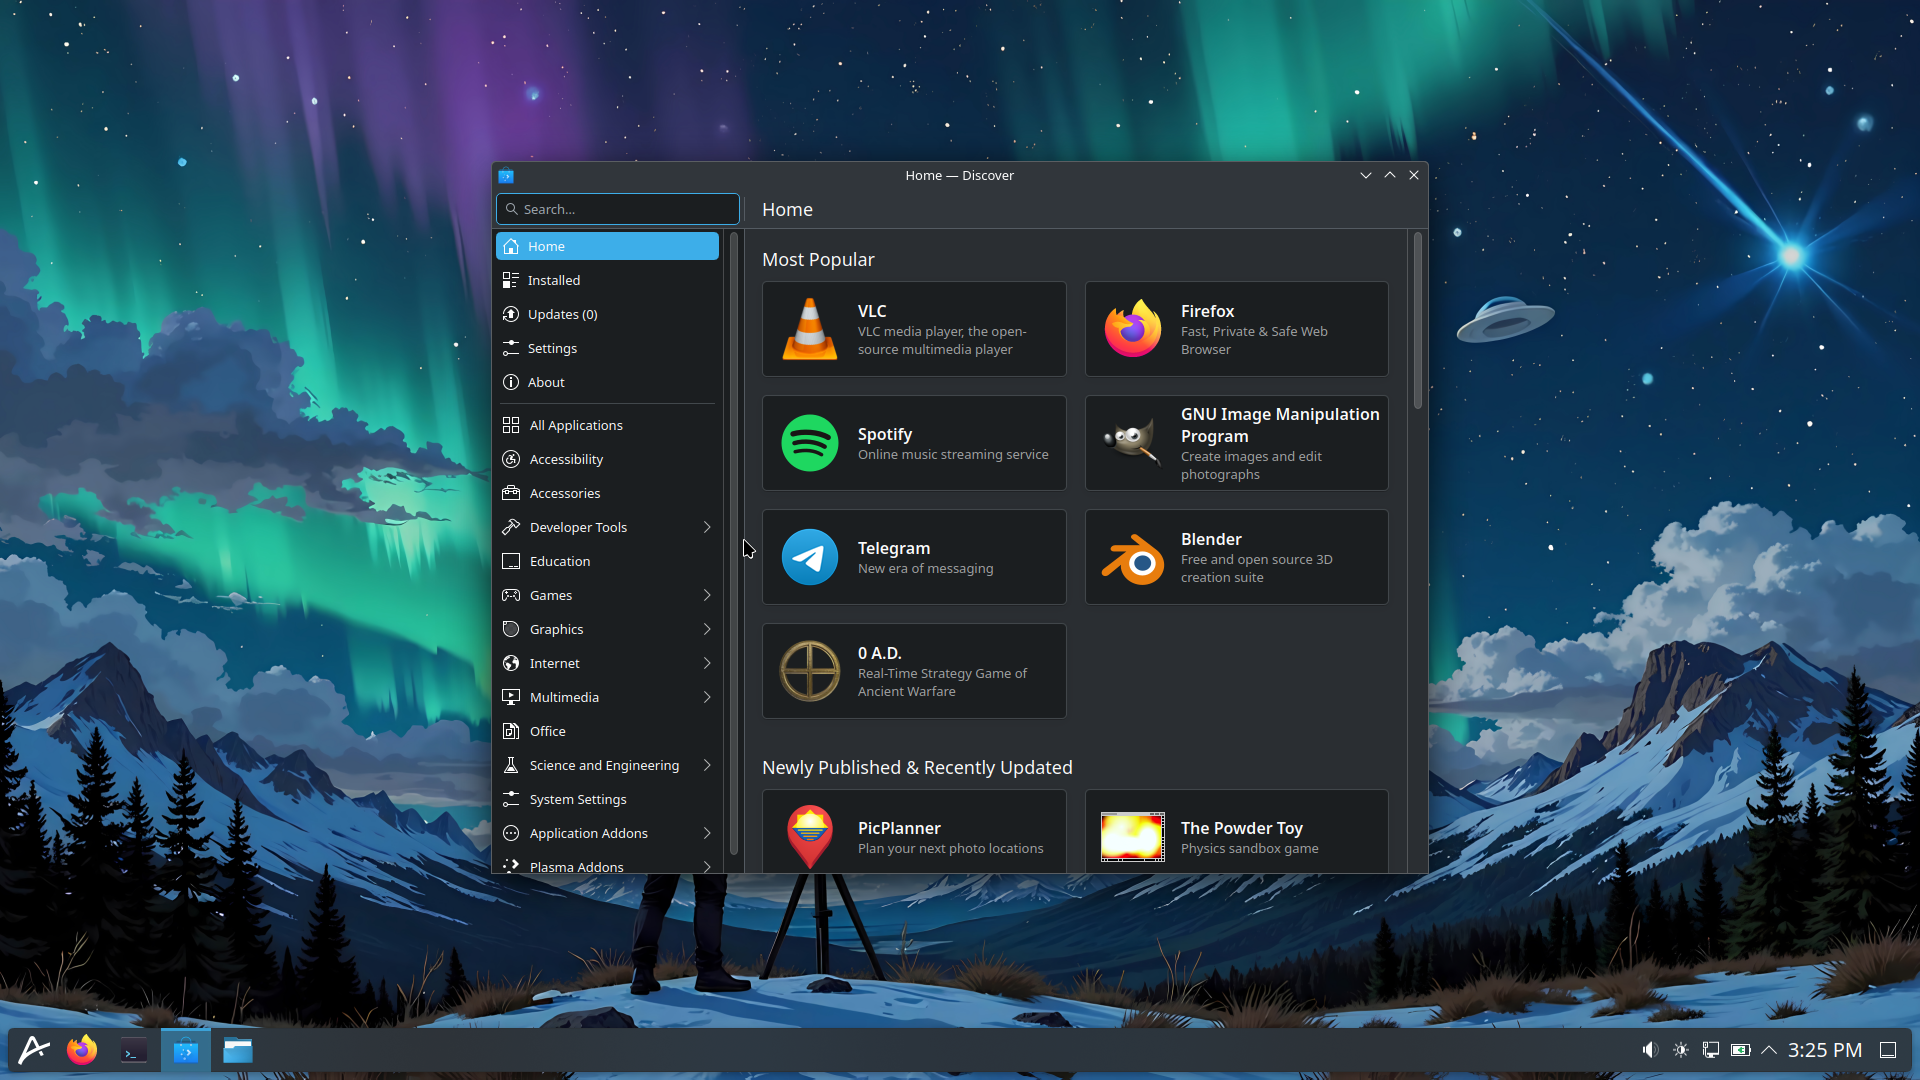
Task: Expand the Games category chevron
Action: pyautogui.click(x=707, y=595)
